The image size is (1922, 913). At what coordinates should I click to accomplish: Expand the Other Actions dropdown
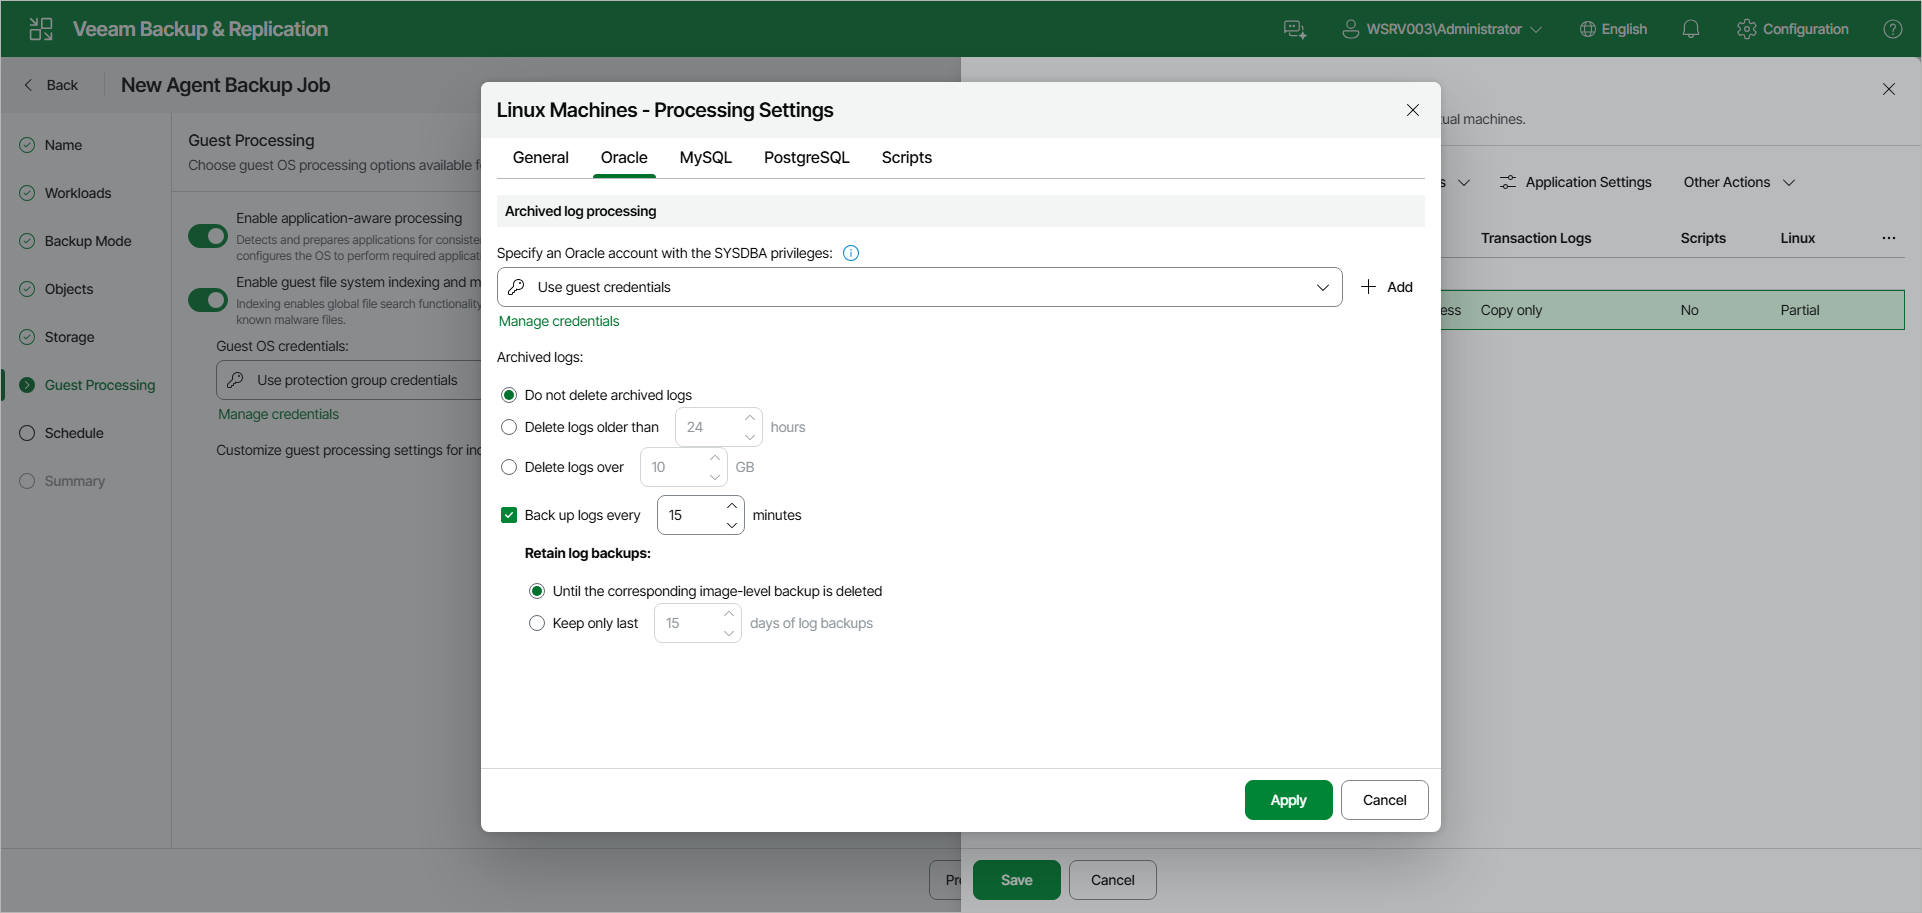[x=1739, y=182]
